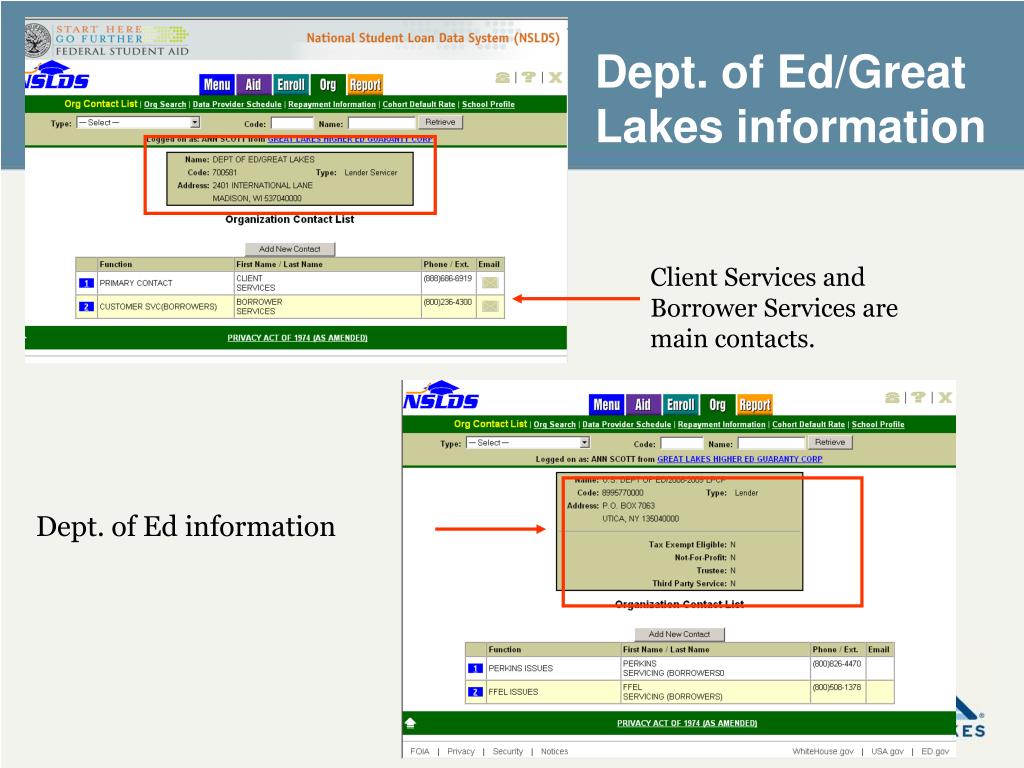Click the Code input field in lower screenshot
1024x768 pixels.
point(682,443)
